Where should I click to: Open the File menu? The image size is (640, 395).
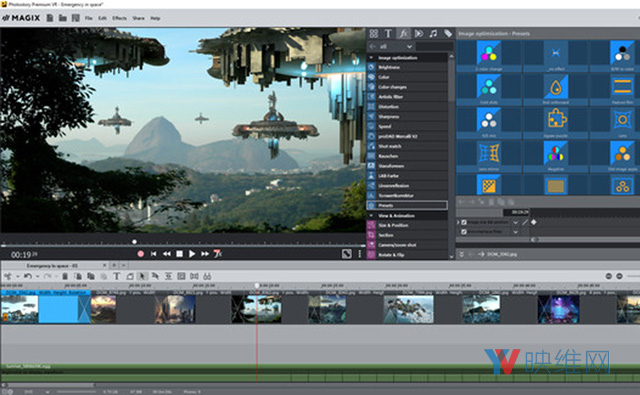click(89, 18)
